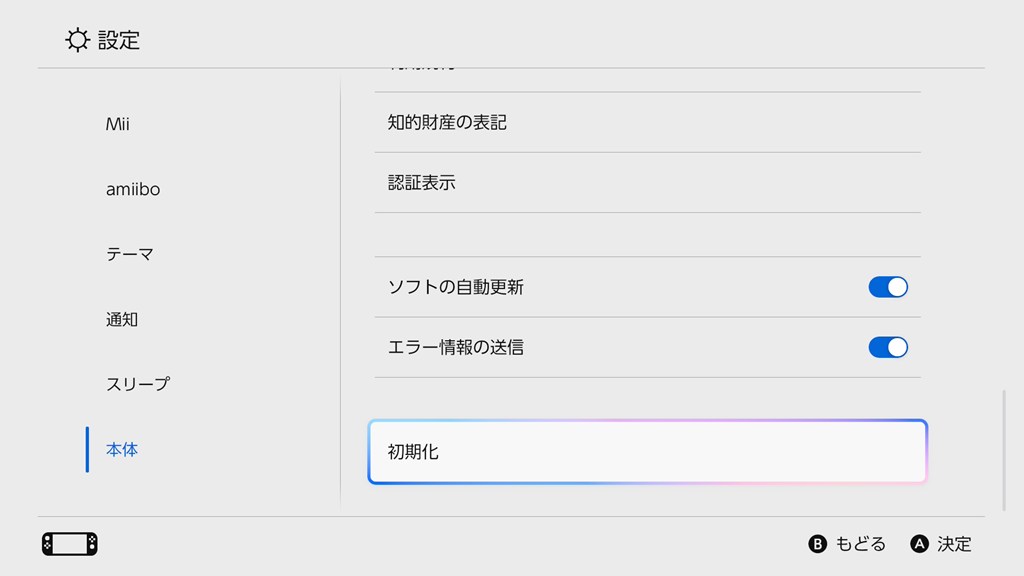The image size is (1024, 576).
Task: Go to 通知 settings
Action: 122,320
